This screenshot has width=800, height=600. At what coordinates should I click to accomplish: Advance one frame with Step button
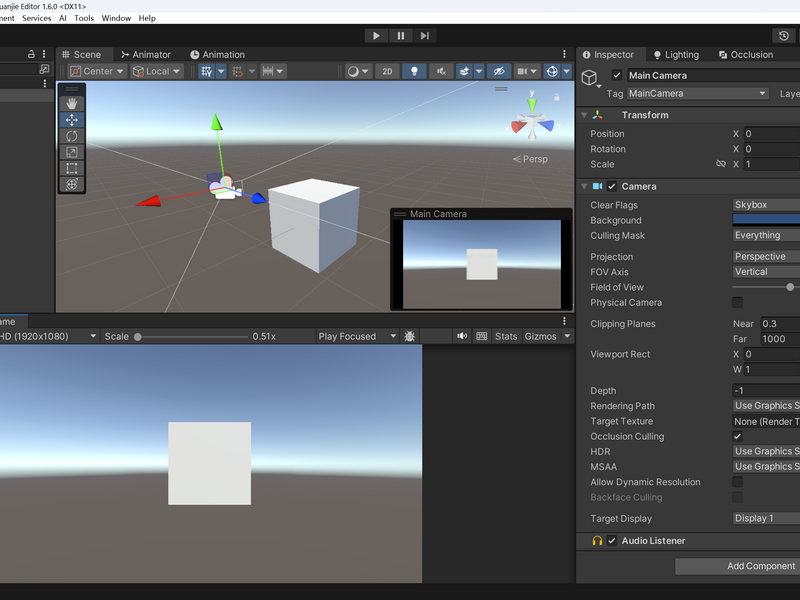tap(424, 36)
